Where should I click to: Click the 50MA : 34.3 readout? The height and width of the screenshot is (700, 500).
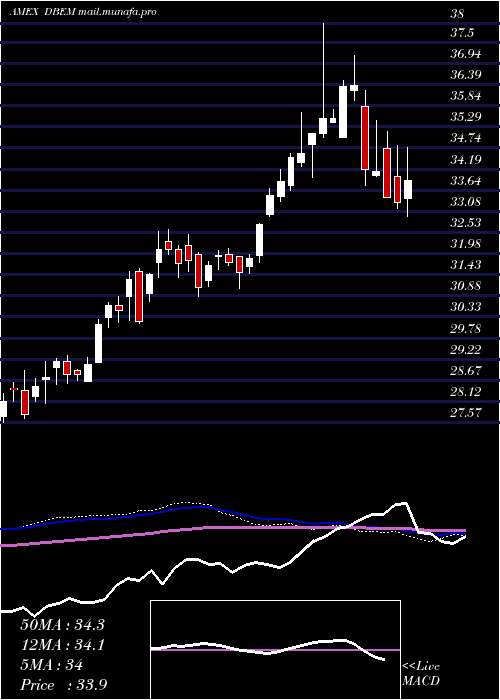point(62,625)
